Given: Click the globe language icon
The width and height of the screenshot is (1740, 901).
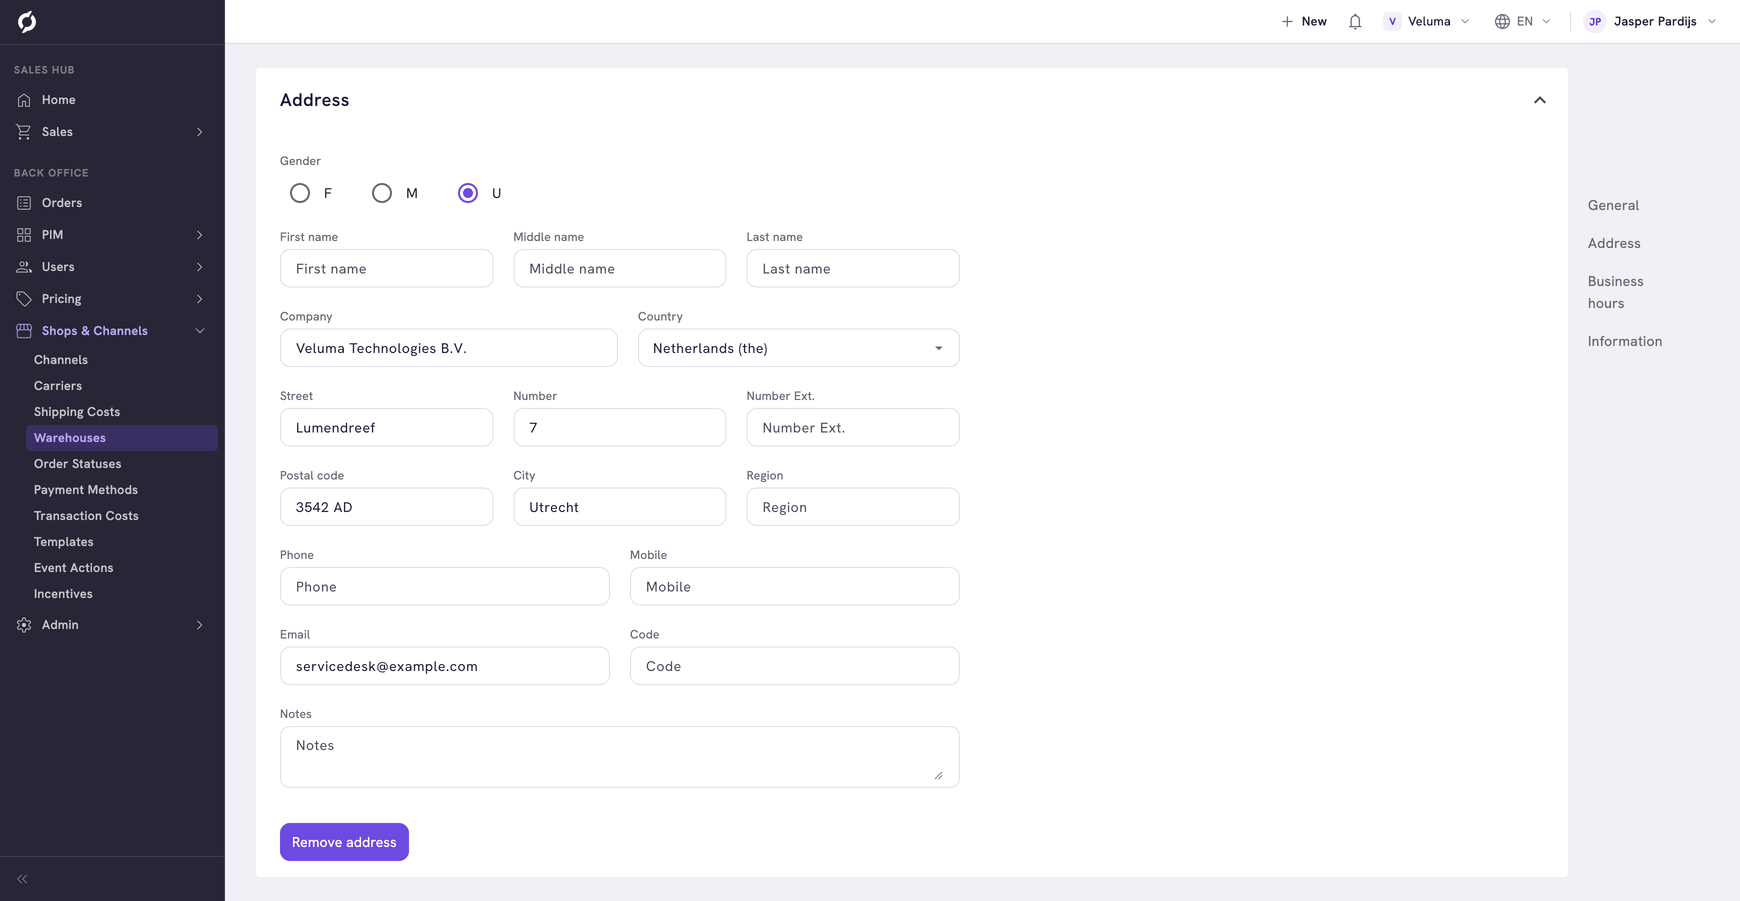Looking at the screenshot, I should [x=1502, y=21].
